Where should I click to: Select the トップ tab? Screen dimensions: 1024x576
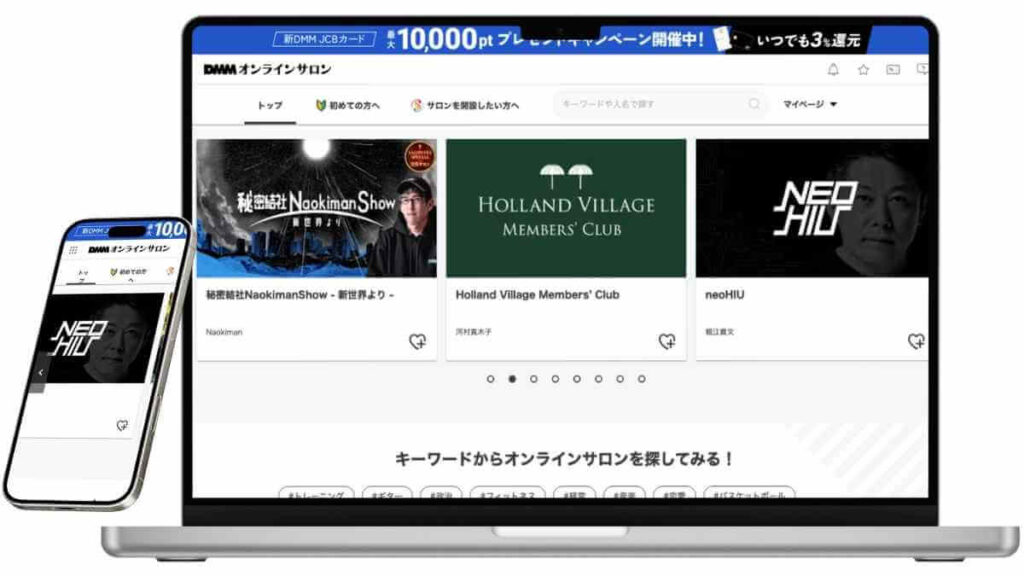tap(269, 103)
